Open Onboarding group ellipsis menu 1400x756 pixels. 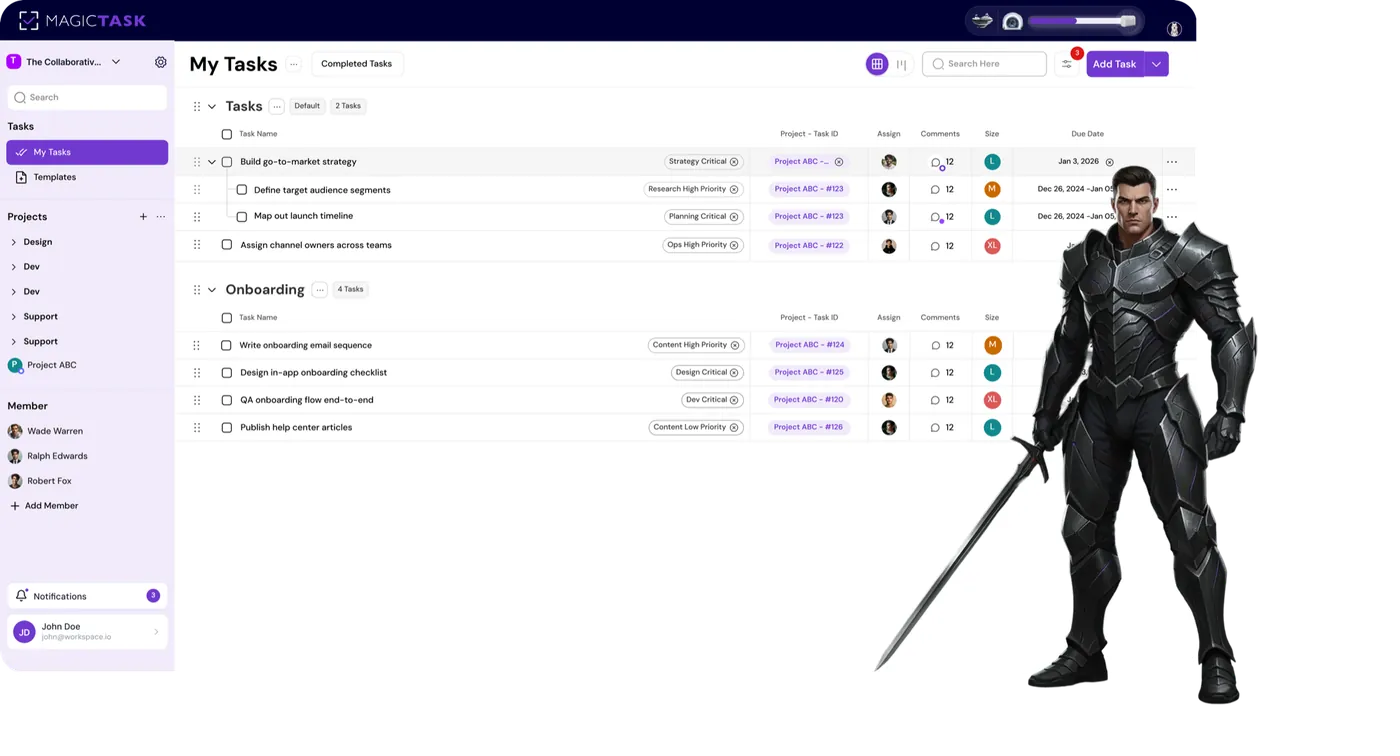coord(320,290)
